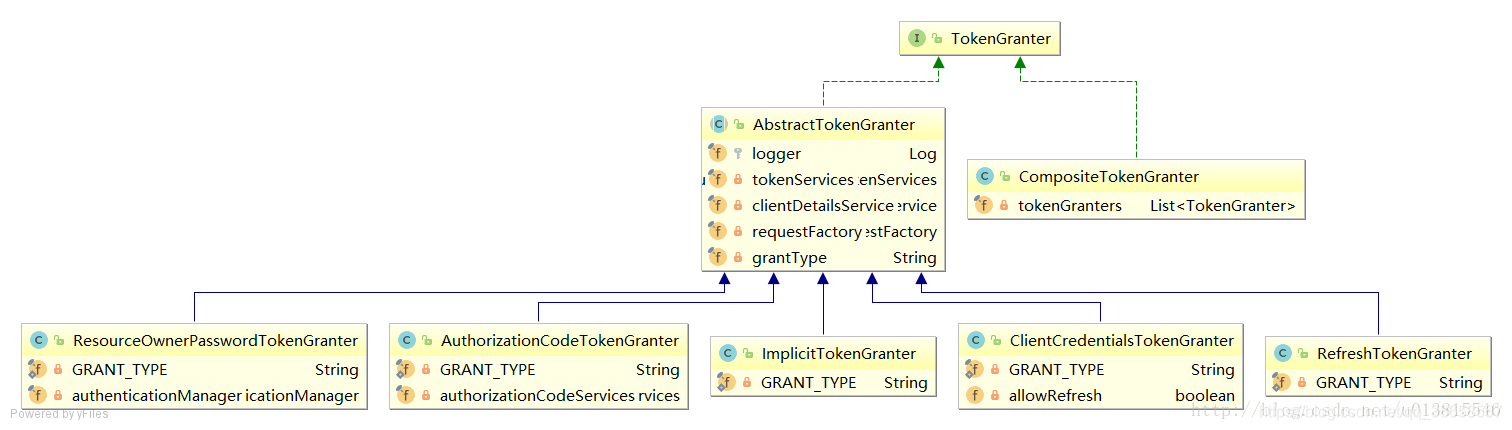This screenshot has height=430, width=1512.
Task: Select the CompositeTokenGranter class title
Action: [x=1108, y=177]
